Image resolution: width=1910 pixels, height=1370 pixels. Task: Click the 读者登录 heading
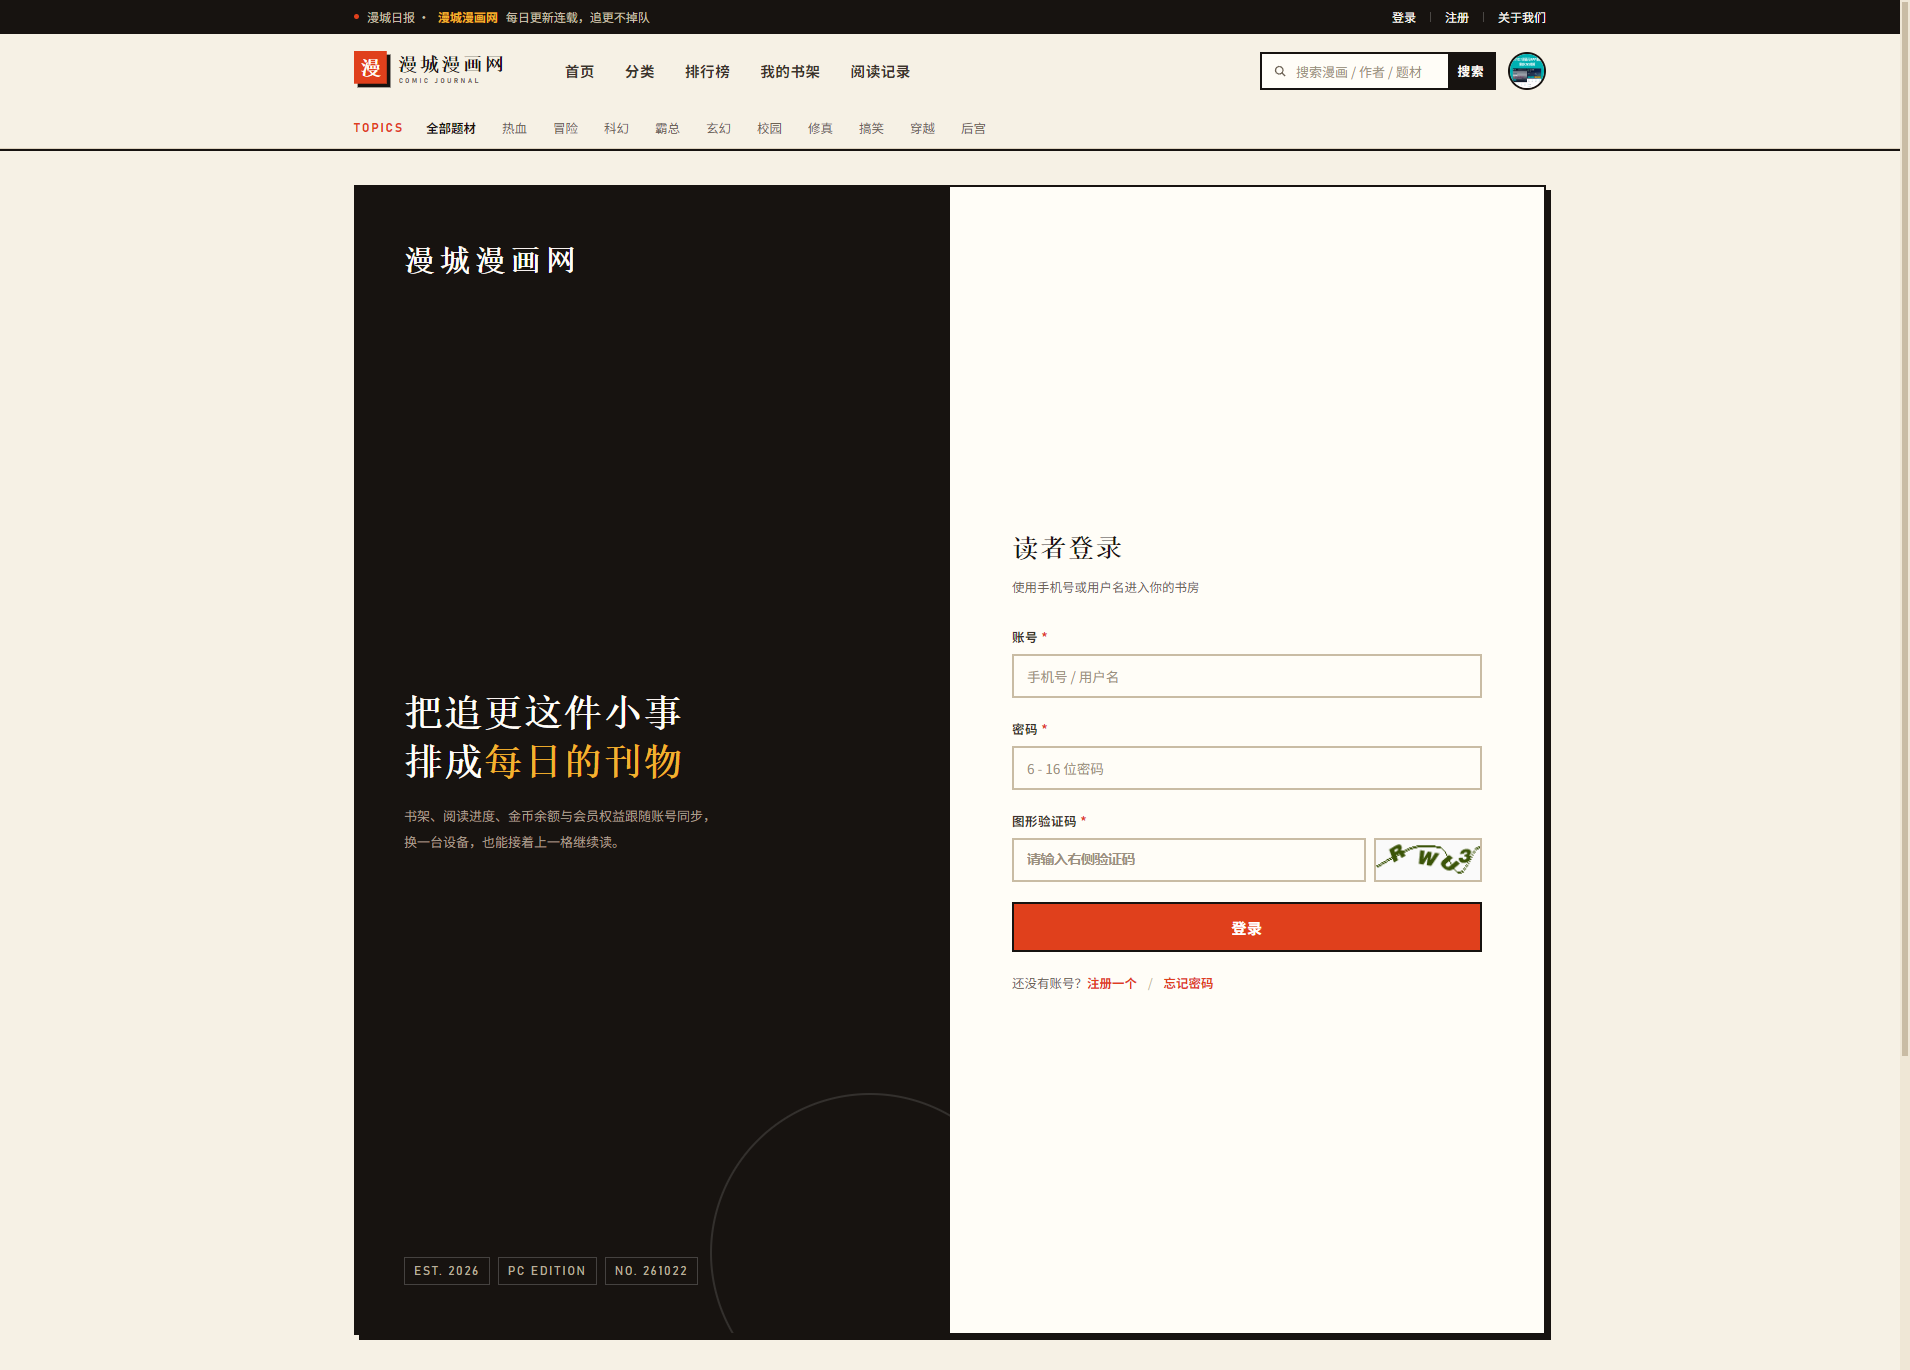point(1067,548)
